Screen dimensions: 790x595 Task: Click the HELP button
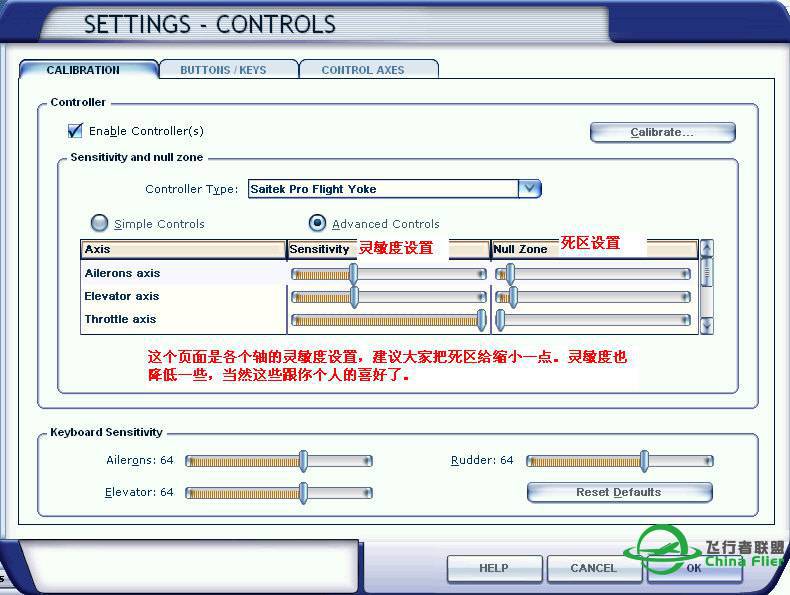(x=494, y=568)
